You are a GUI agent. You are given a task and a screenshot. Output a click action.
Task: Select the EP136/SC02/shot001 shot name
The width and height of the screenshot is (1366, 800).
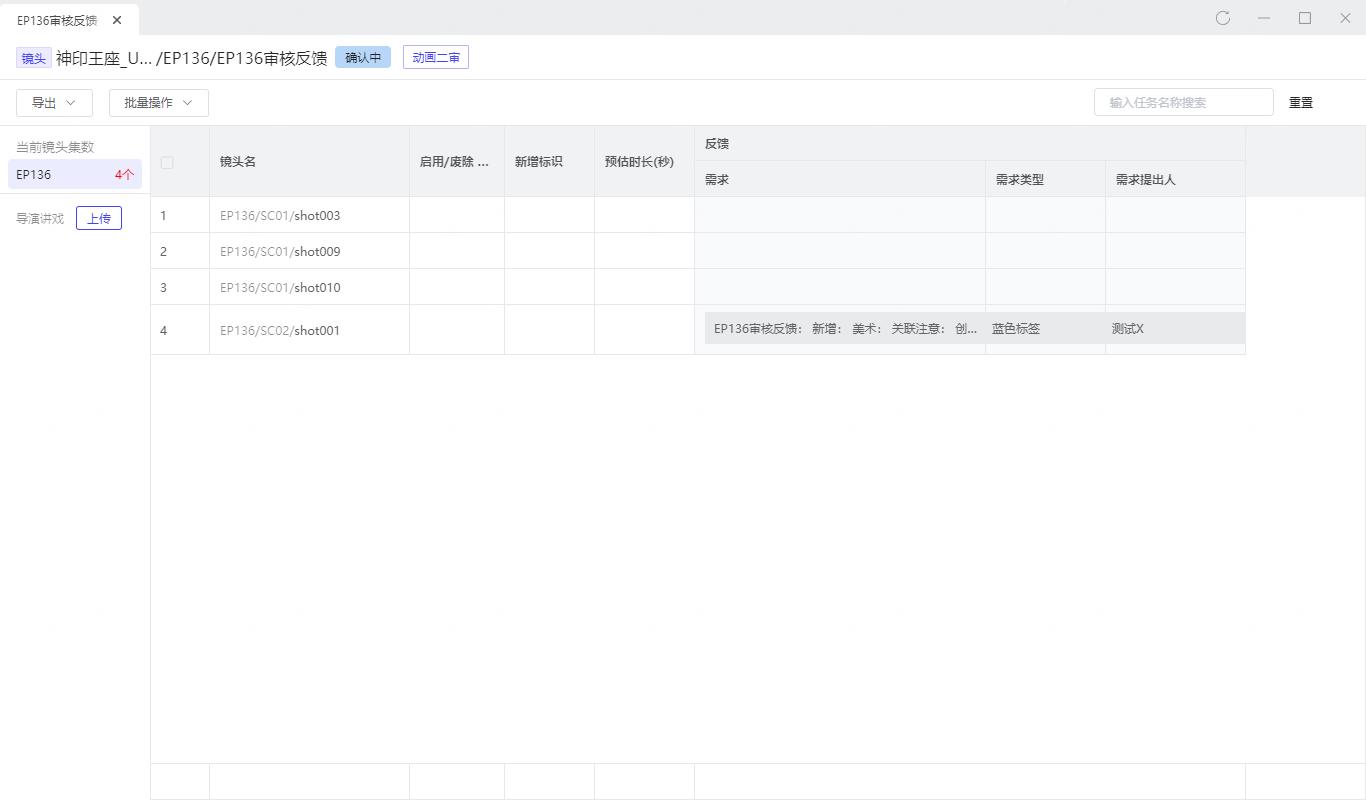[x=280, y=330]
